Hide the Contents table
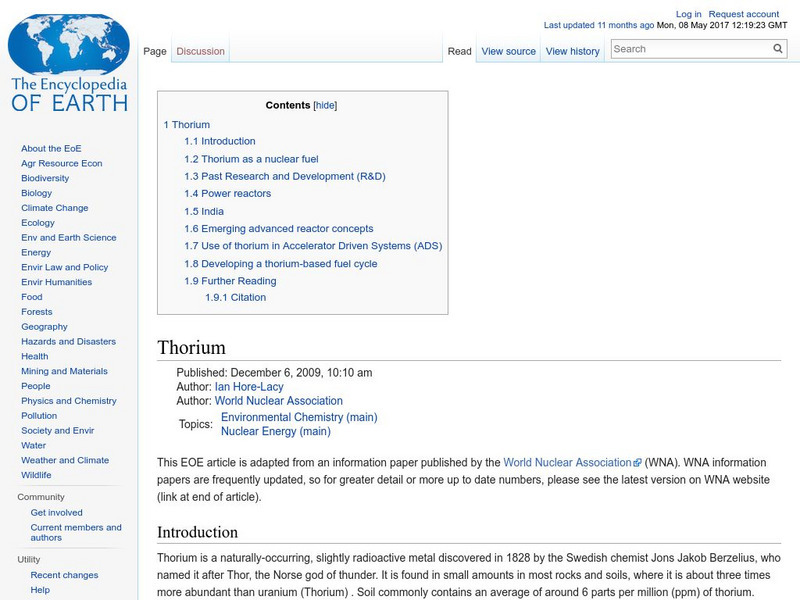This screenshot has width=800, height=600. [325, 105]
